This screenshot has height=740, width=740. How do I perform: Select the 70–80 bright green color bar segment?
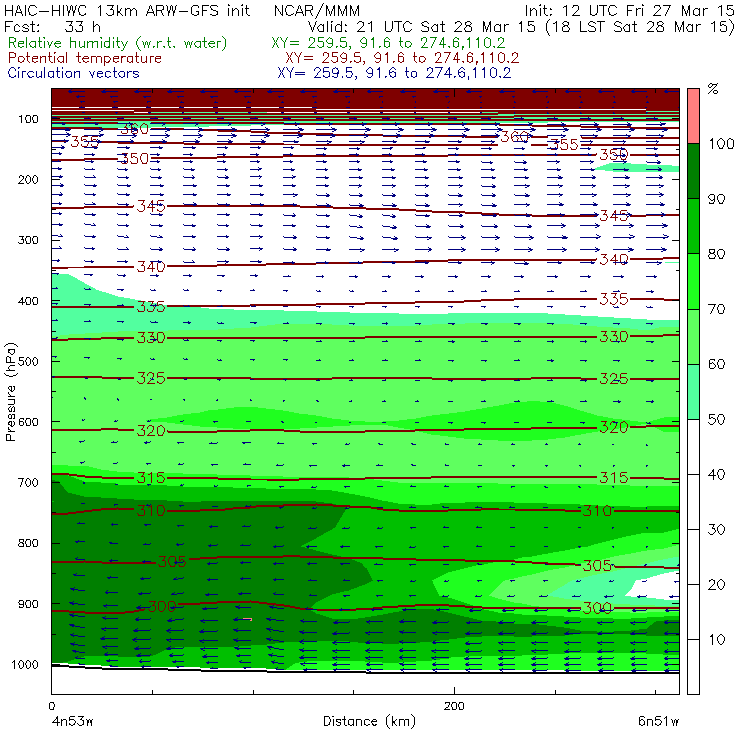[x=693, y=281]
